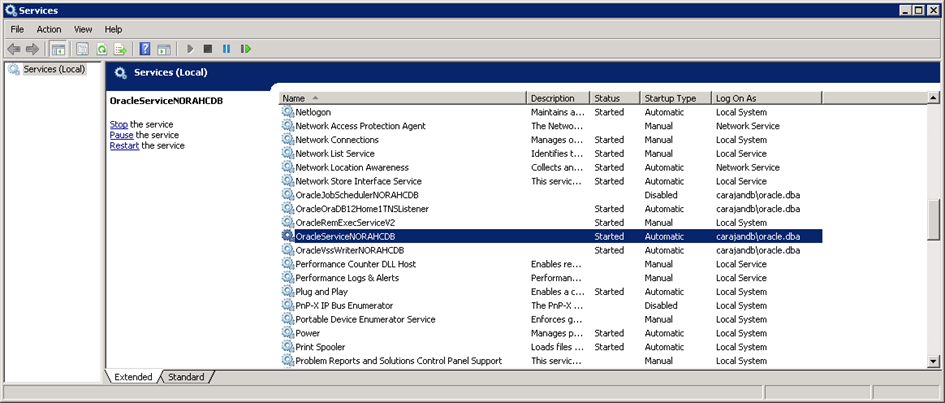945x403 pixels.
Task: Select Network Store Interface Service row
Action: point(551,181)
